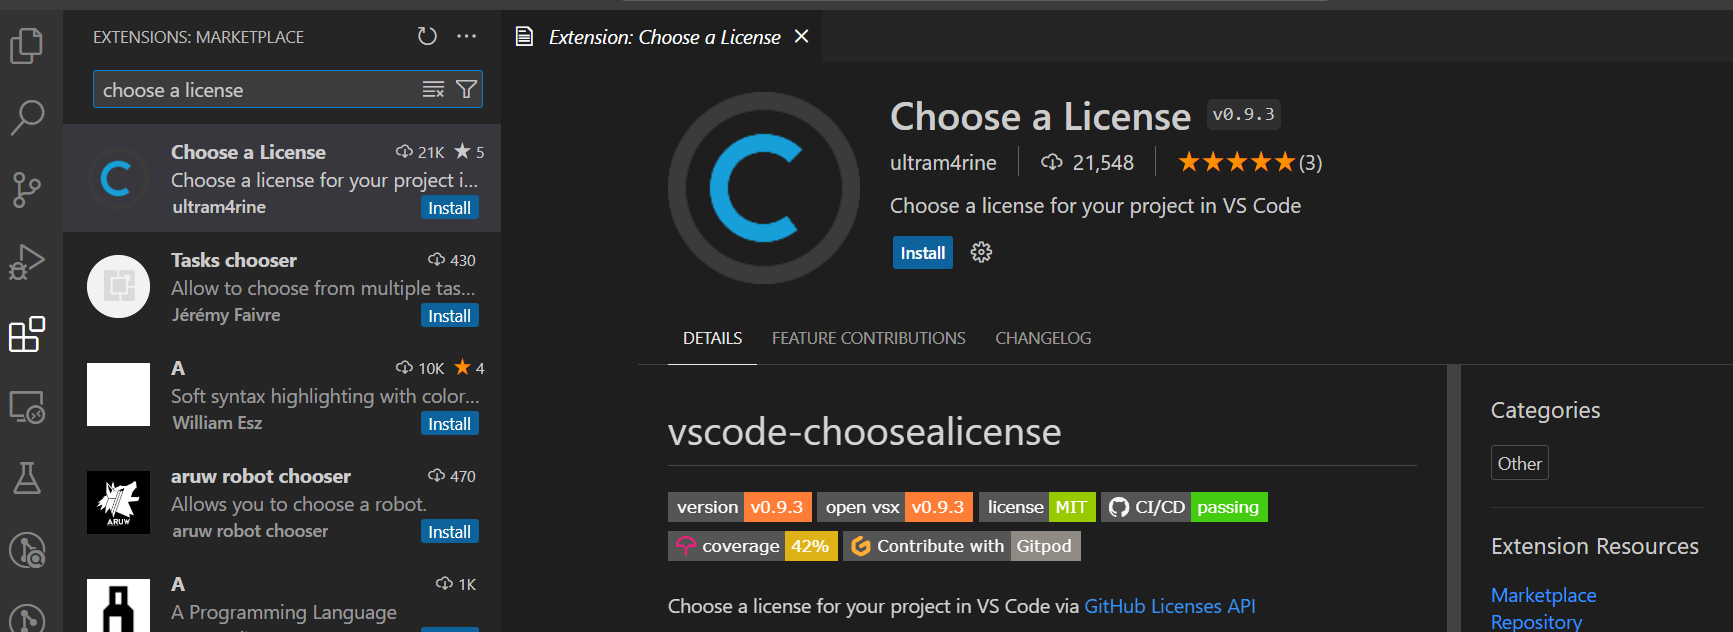Open the Run and Debug view

pyautogui.click(x=27, y=262)
